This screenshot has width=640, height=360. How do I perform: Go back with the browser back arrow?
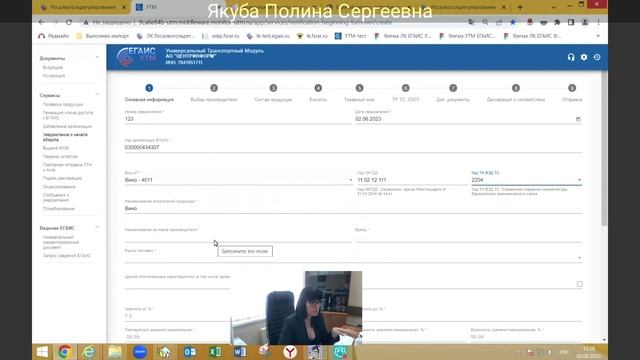pyautogui.click(x=42, y=22)
